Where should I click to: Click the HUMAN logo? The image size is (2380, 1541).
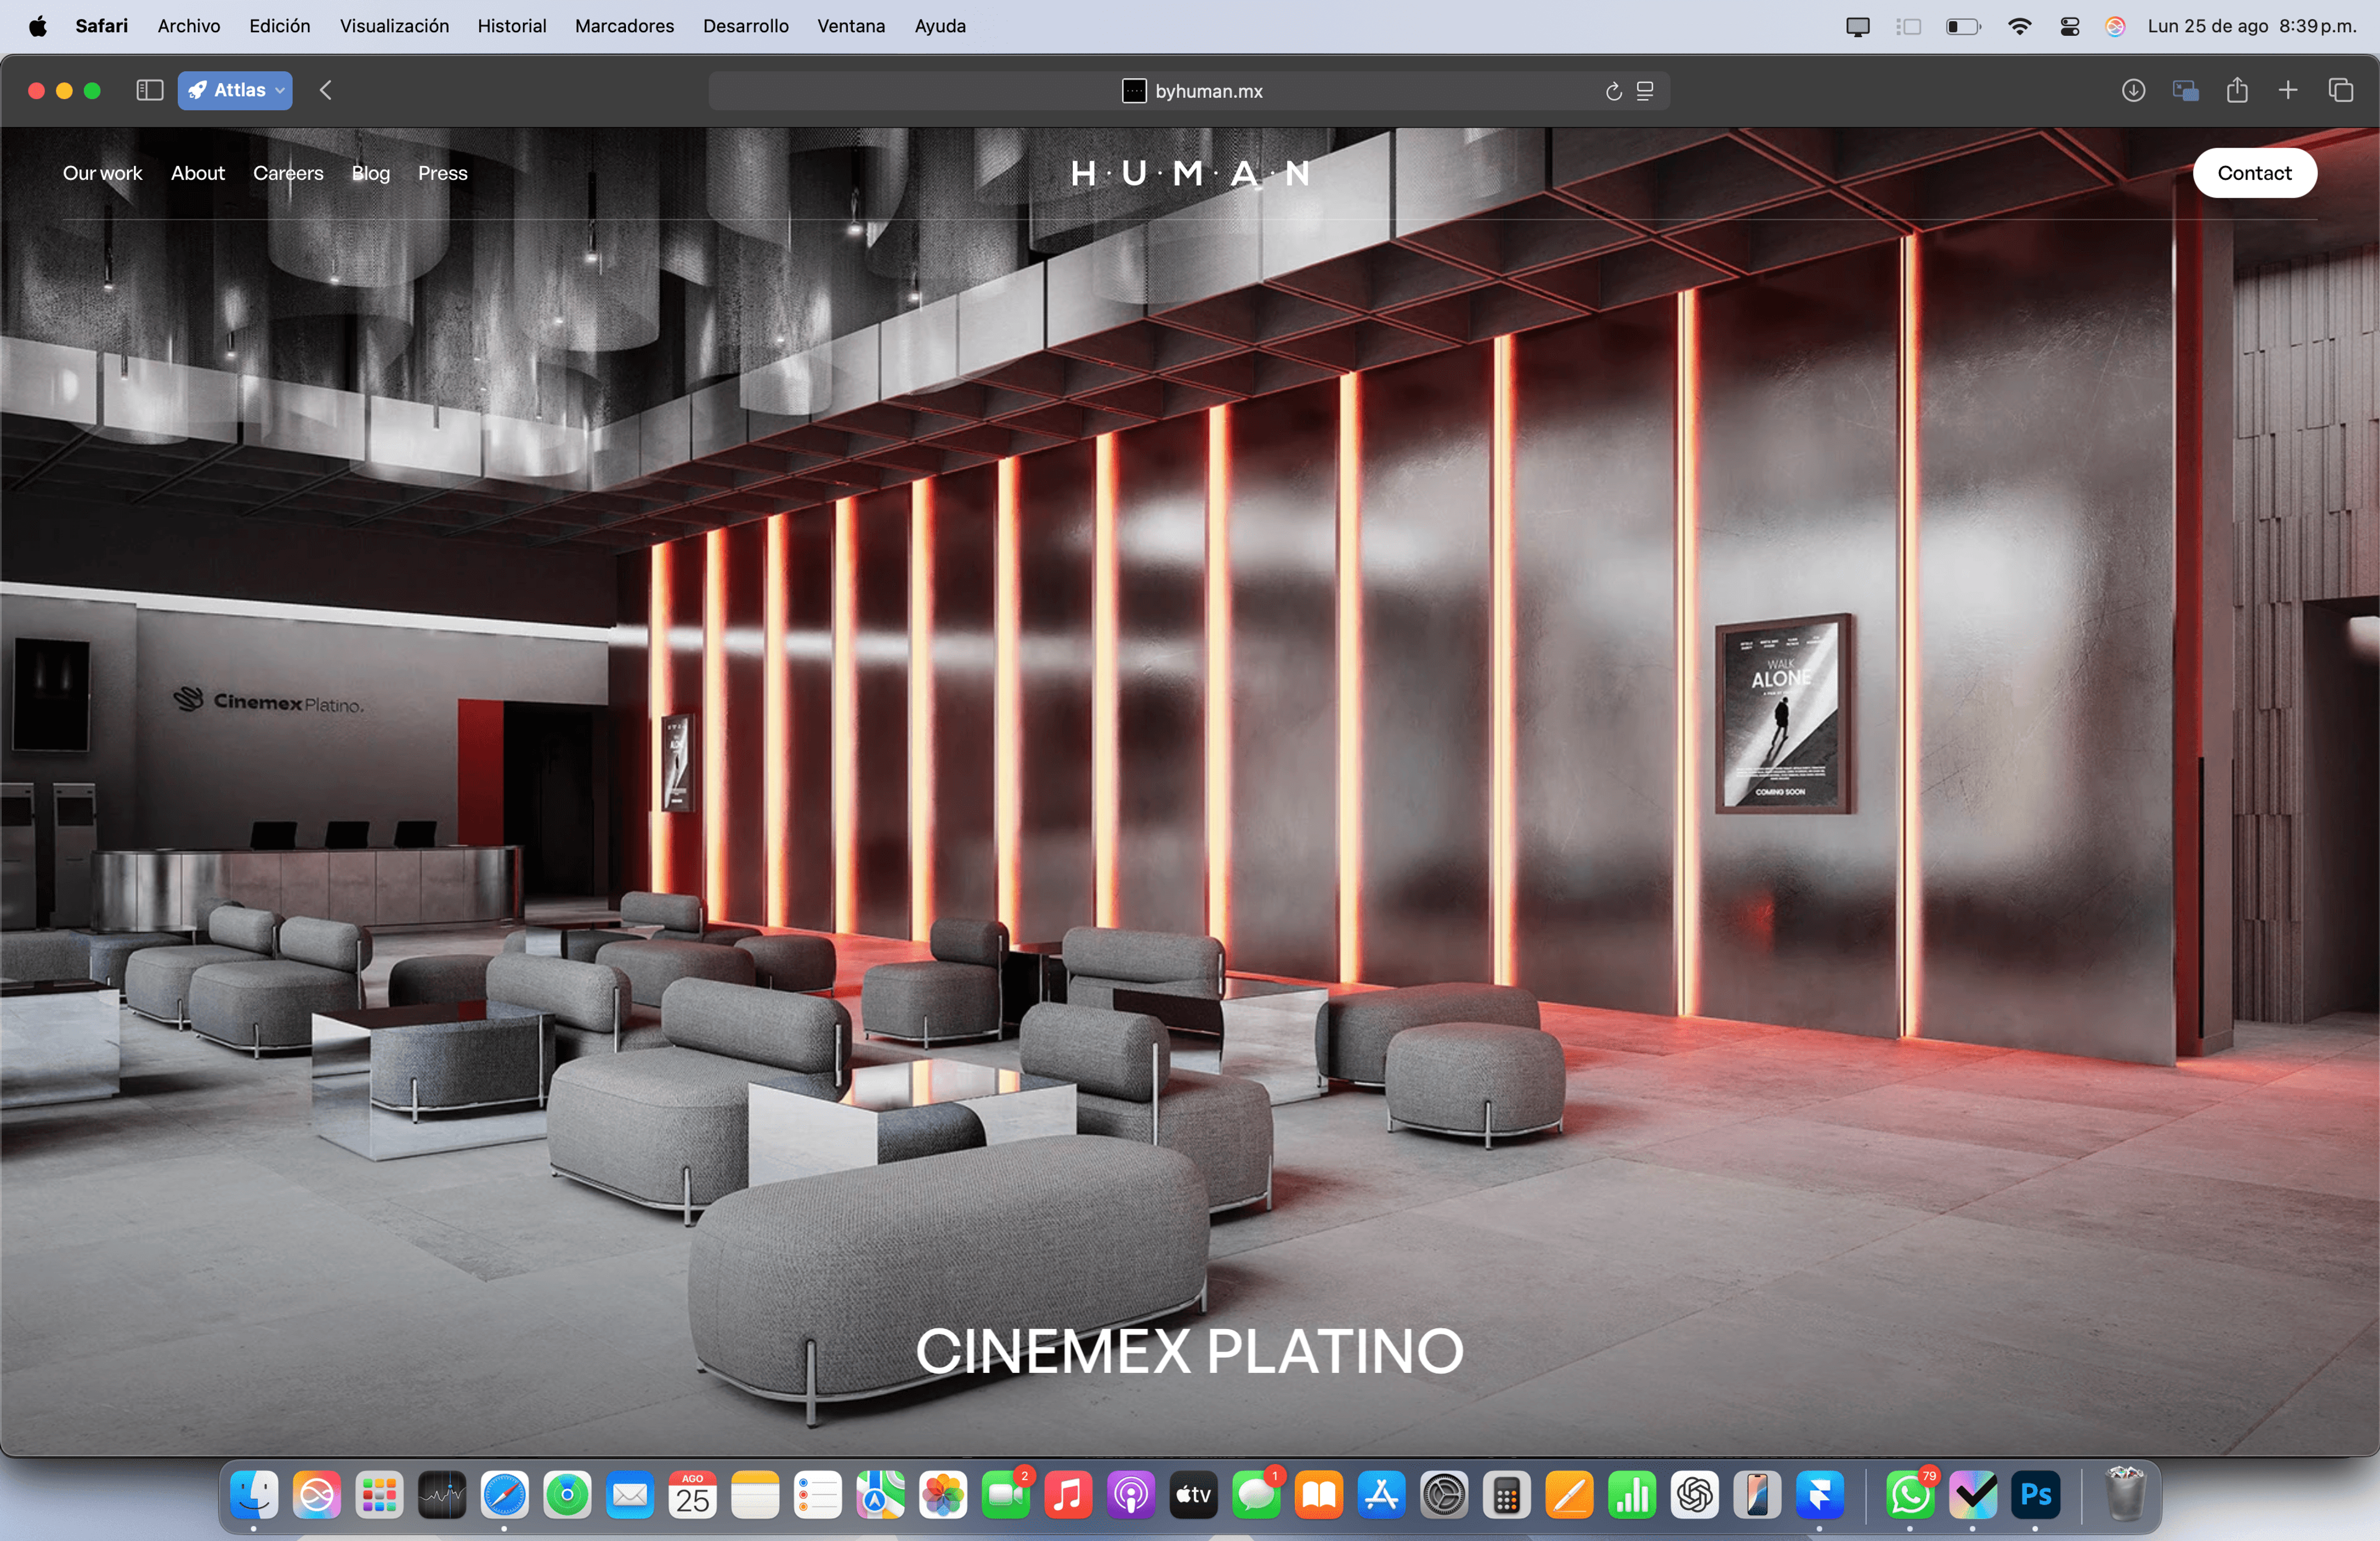[x=1189, y=173]
